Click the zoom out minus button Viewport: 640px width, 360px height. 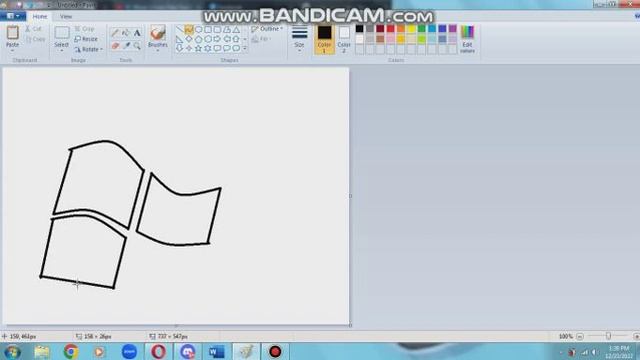[x=580, y=336]
